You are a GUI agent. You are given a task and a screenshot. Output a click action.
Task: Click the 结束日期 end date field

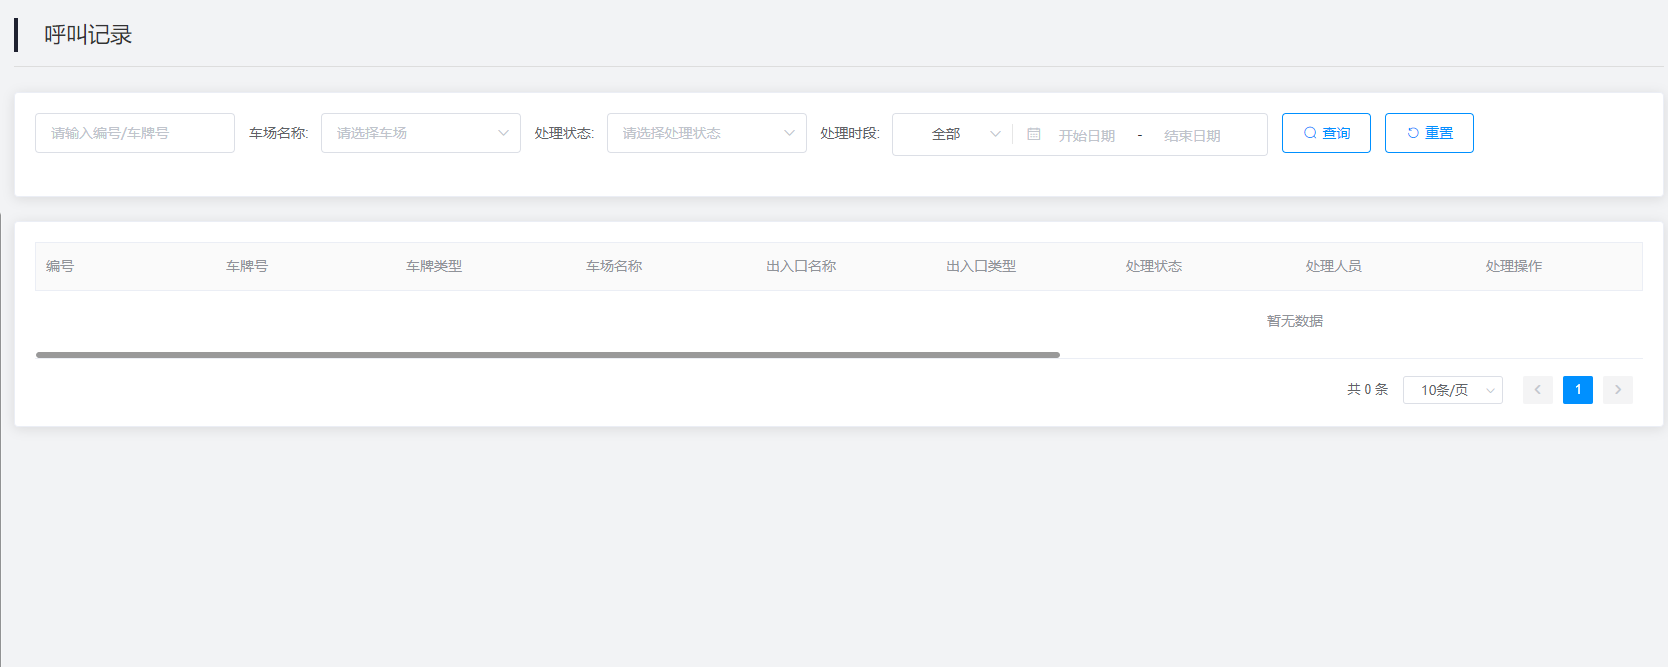pos(1192,135)
